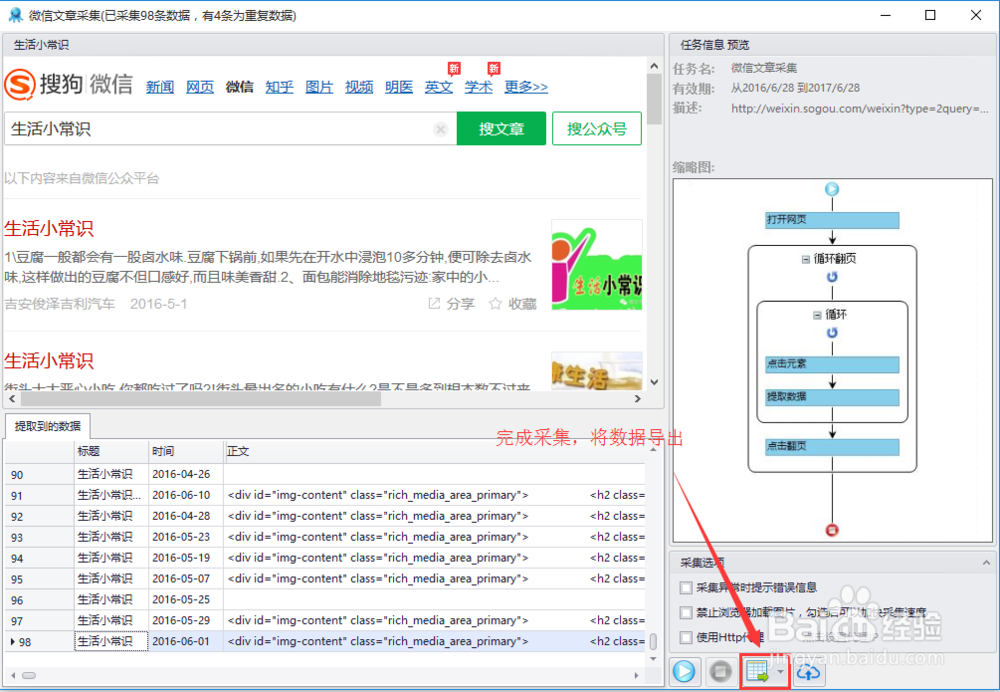The width and height of the screenshot is (1000, 692).
Task: Select the 提取数据 step in the flowchart
Action: point(832,397)
